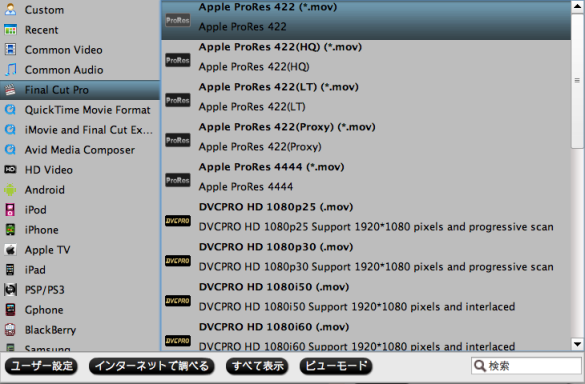Select the Common Video category

(x=80, y=50)
